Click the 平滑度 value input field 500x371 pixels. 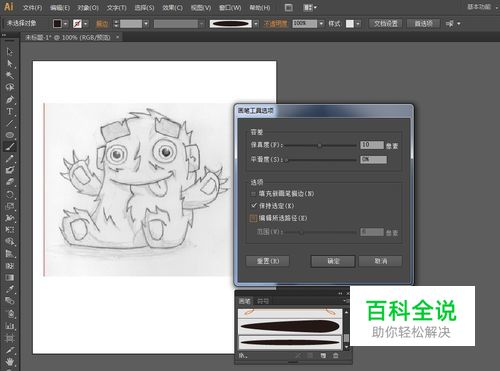(373, 160)
